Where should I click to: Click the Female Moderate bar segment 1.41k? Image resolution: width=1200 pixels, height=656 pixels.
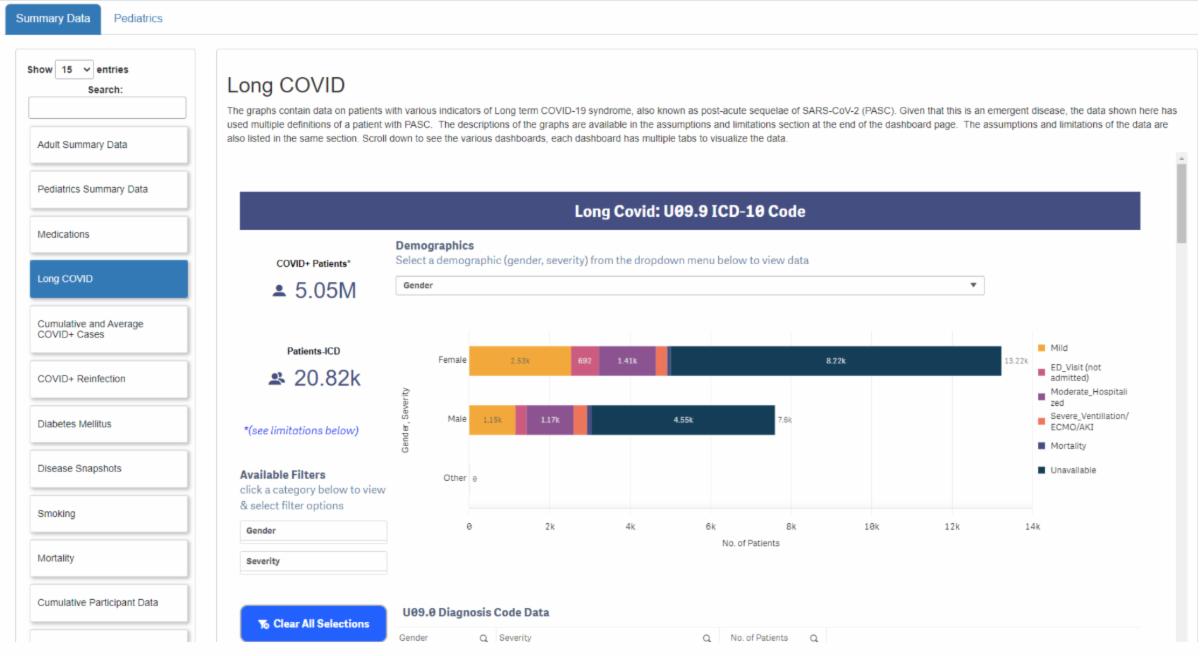[x=628, y=360]
